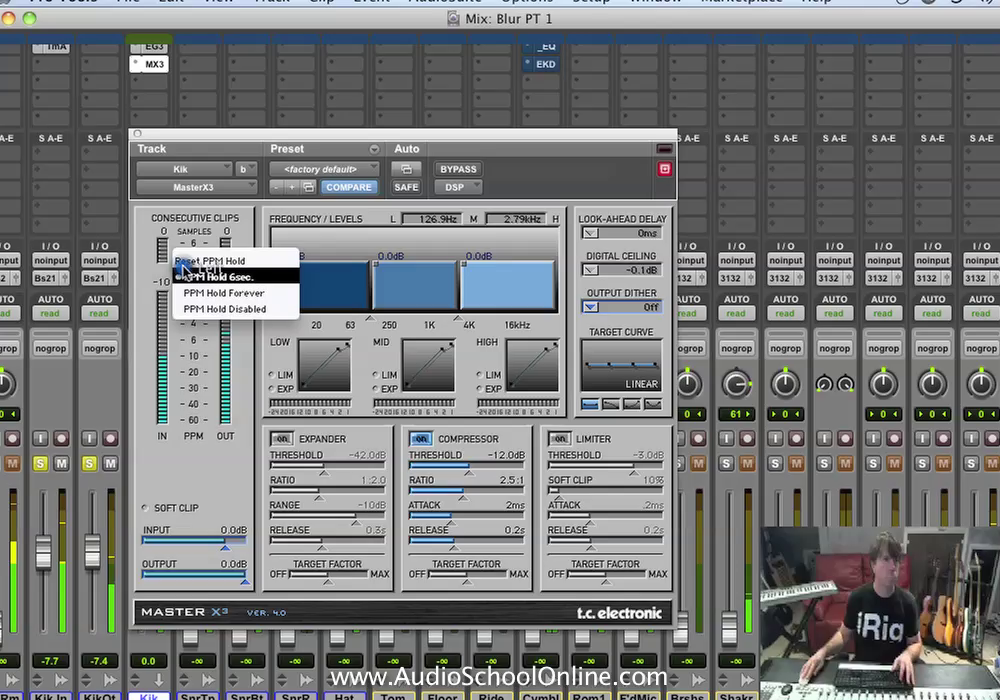Image resolution: width=1000 pixels, height=700 pixels.
Task: Select LIM for the HIGH band
Action: (480, 375)
